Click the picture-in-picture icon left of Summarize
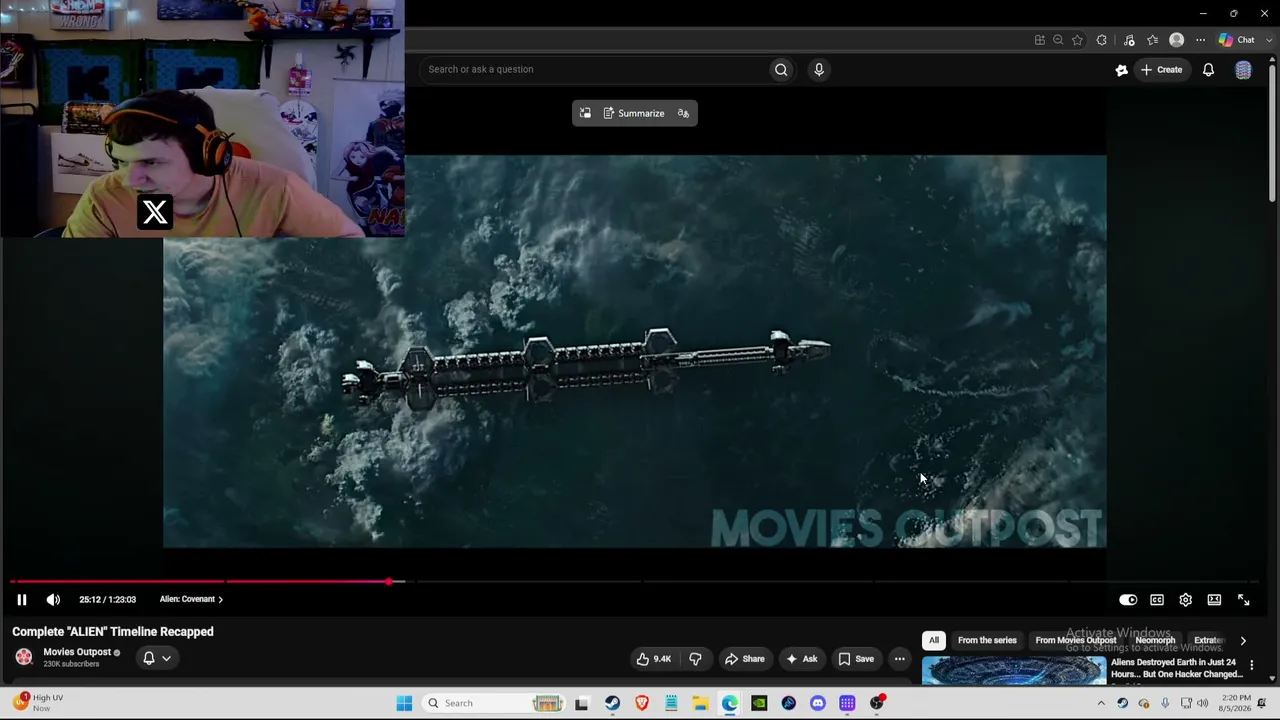The image size is (1280, 720). point(585,113)
